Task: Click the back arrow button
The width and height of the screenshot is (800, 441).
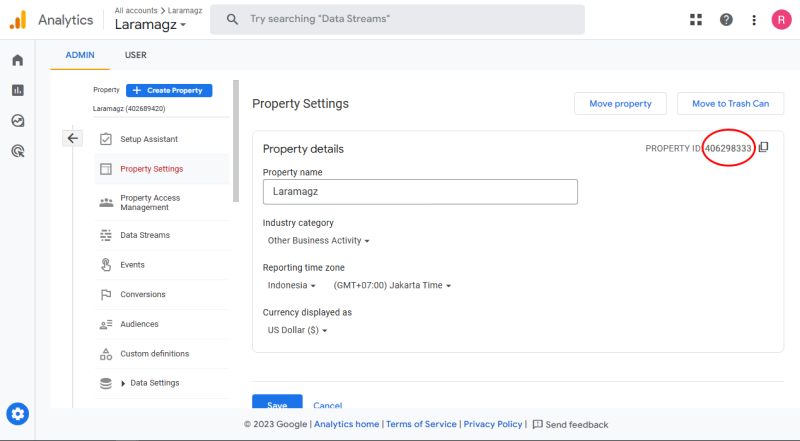Action: [x=73, y=138]
